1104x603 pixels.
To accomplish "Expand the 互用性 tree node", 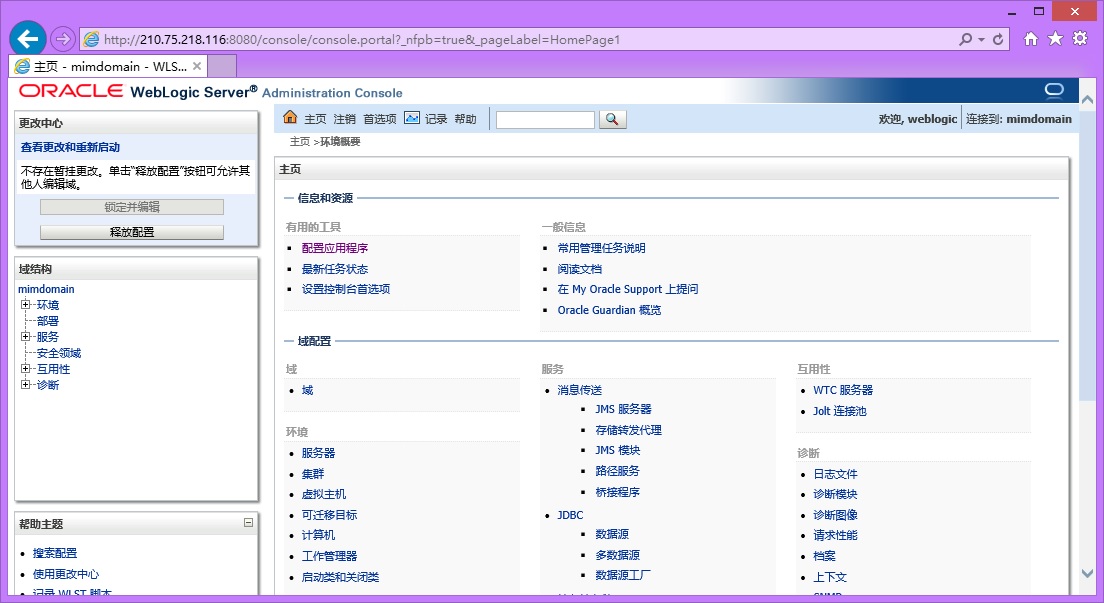I will [x=25, y=368].
